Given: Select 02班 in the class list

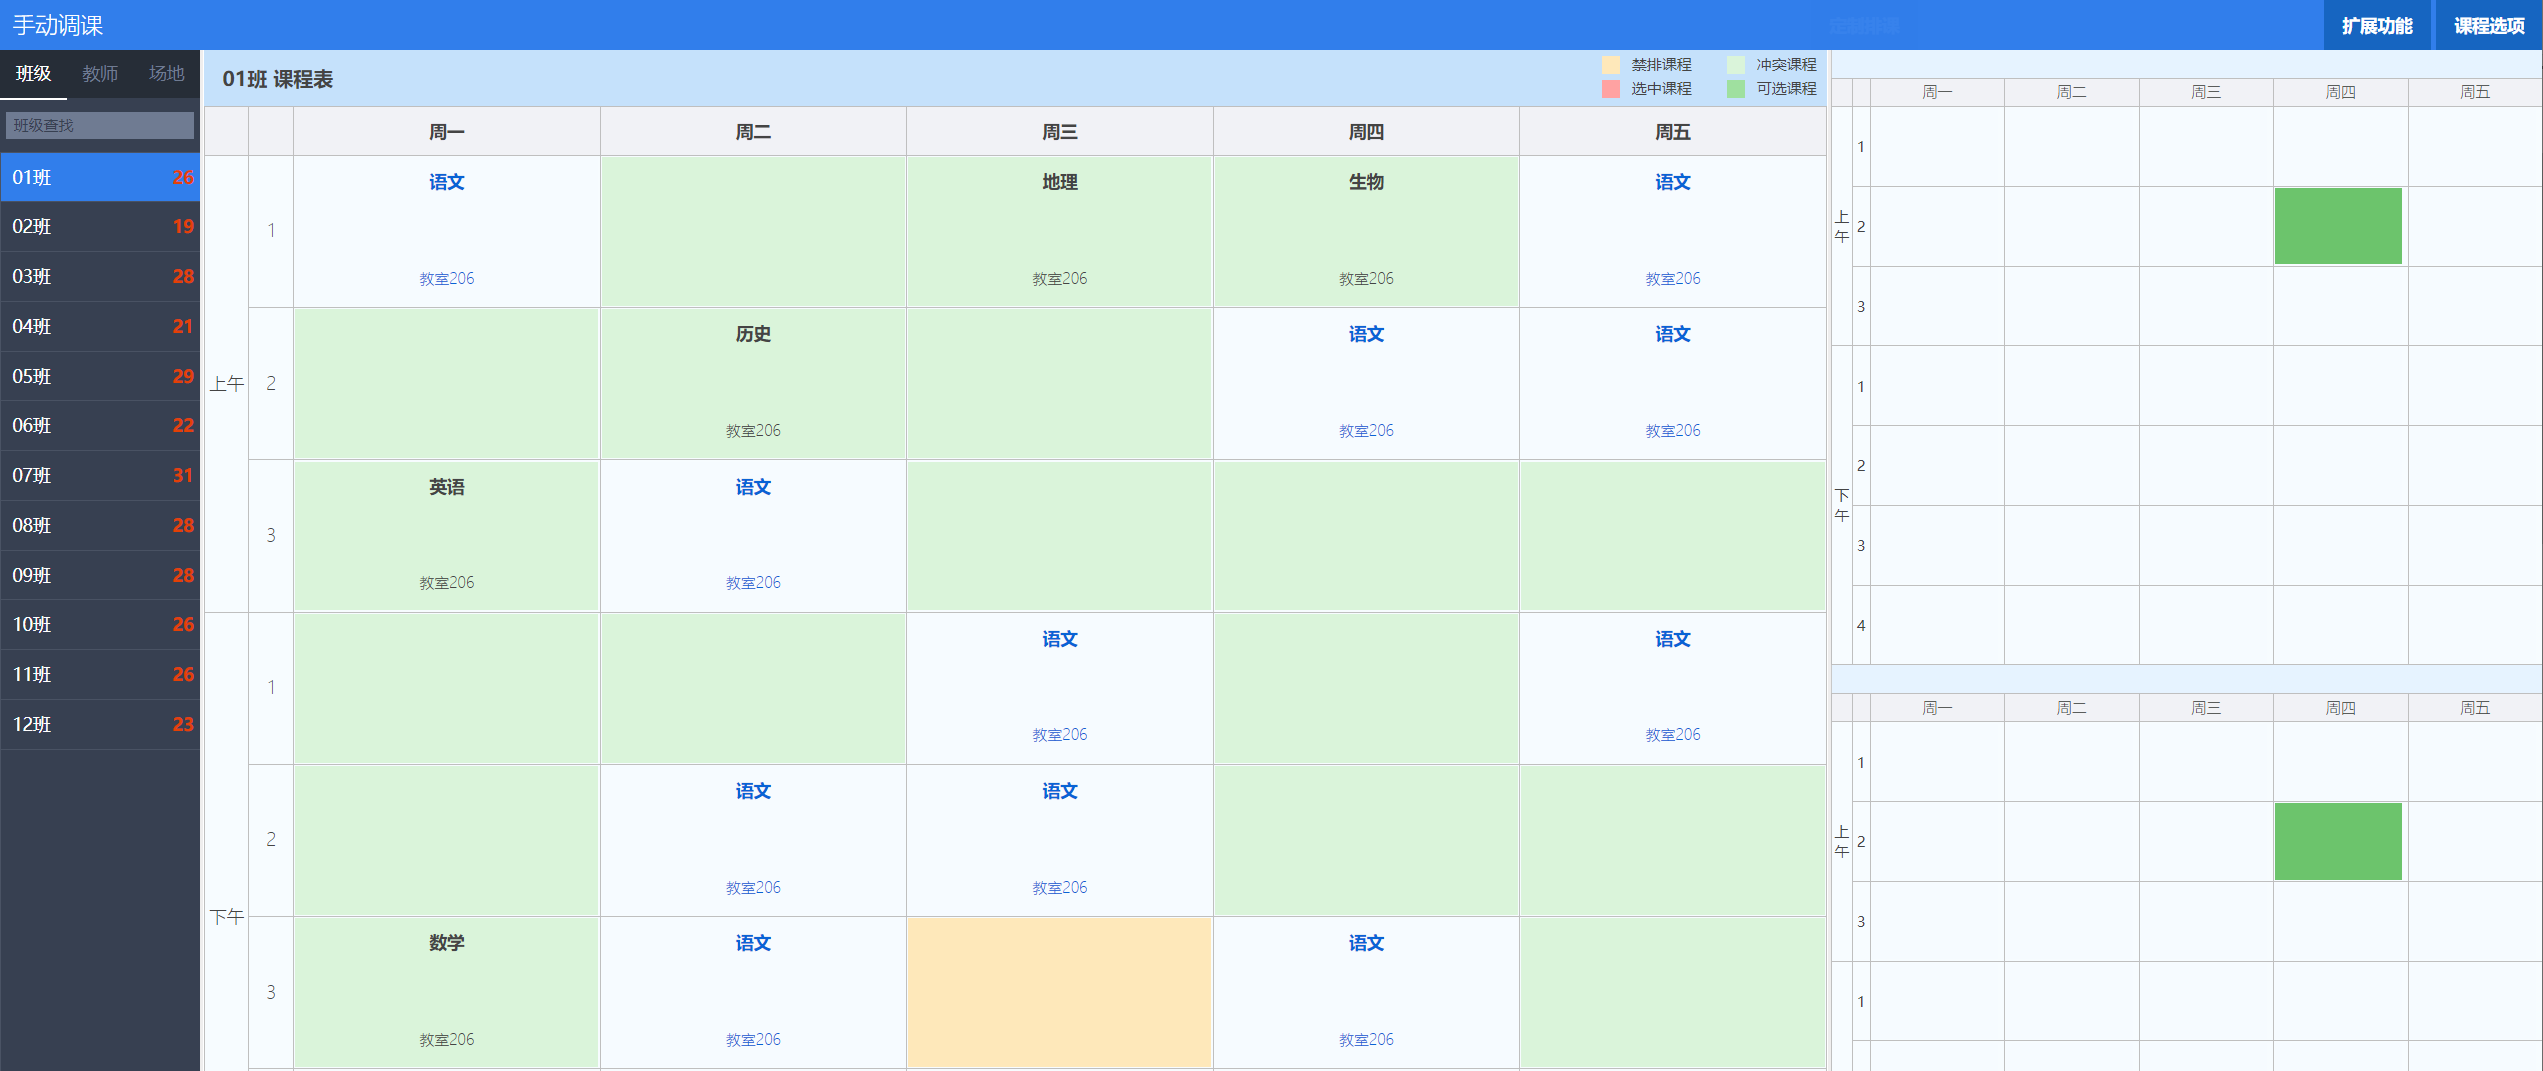Looking at the screenshot, I should coord(100,227).
